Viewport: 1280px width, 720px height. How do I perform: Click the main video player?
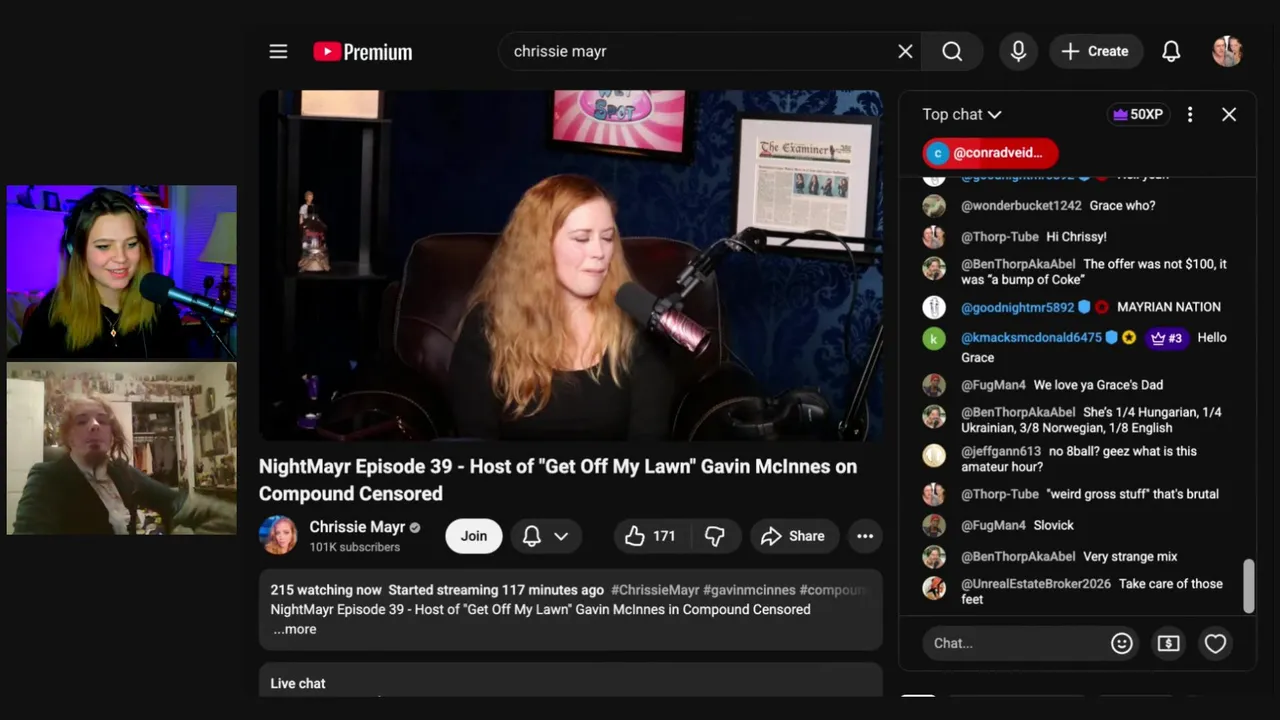coord(570,265)
